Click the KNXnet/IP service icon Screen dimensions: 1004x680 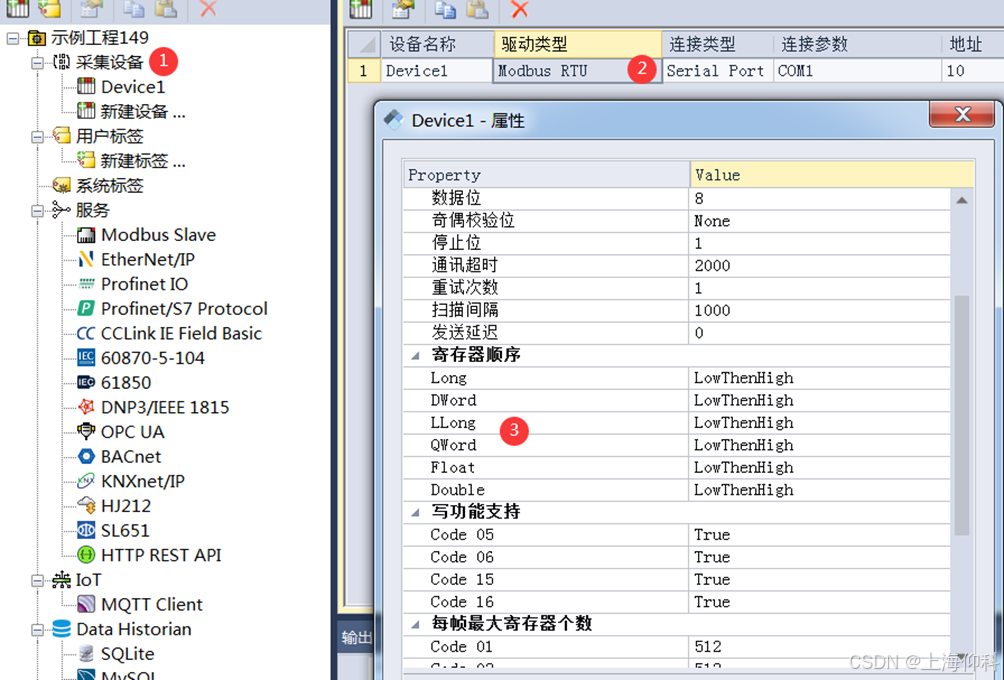(86, 481)
